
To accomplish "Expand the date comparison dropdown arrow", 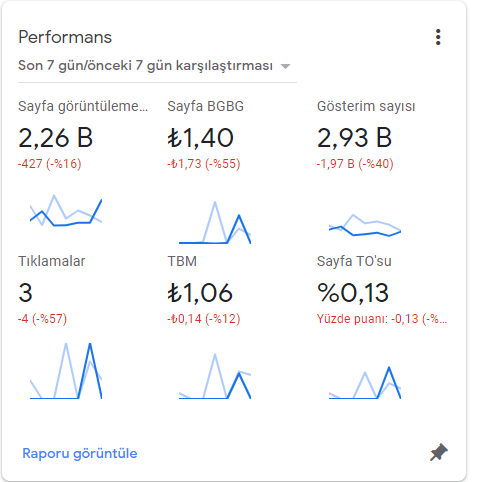I will [x=285, y=66].
